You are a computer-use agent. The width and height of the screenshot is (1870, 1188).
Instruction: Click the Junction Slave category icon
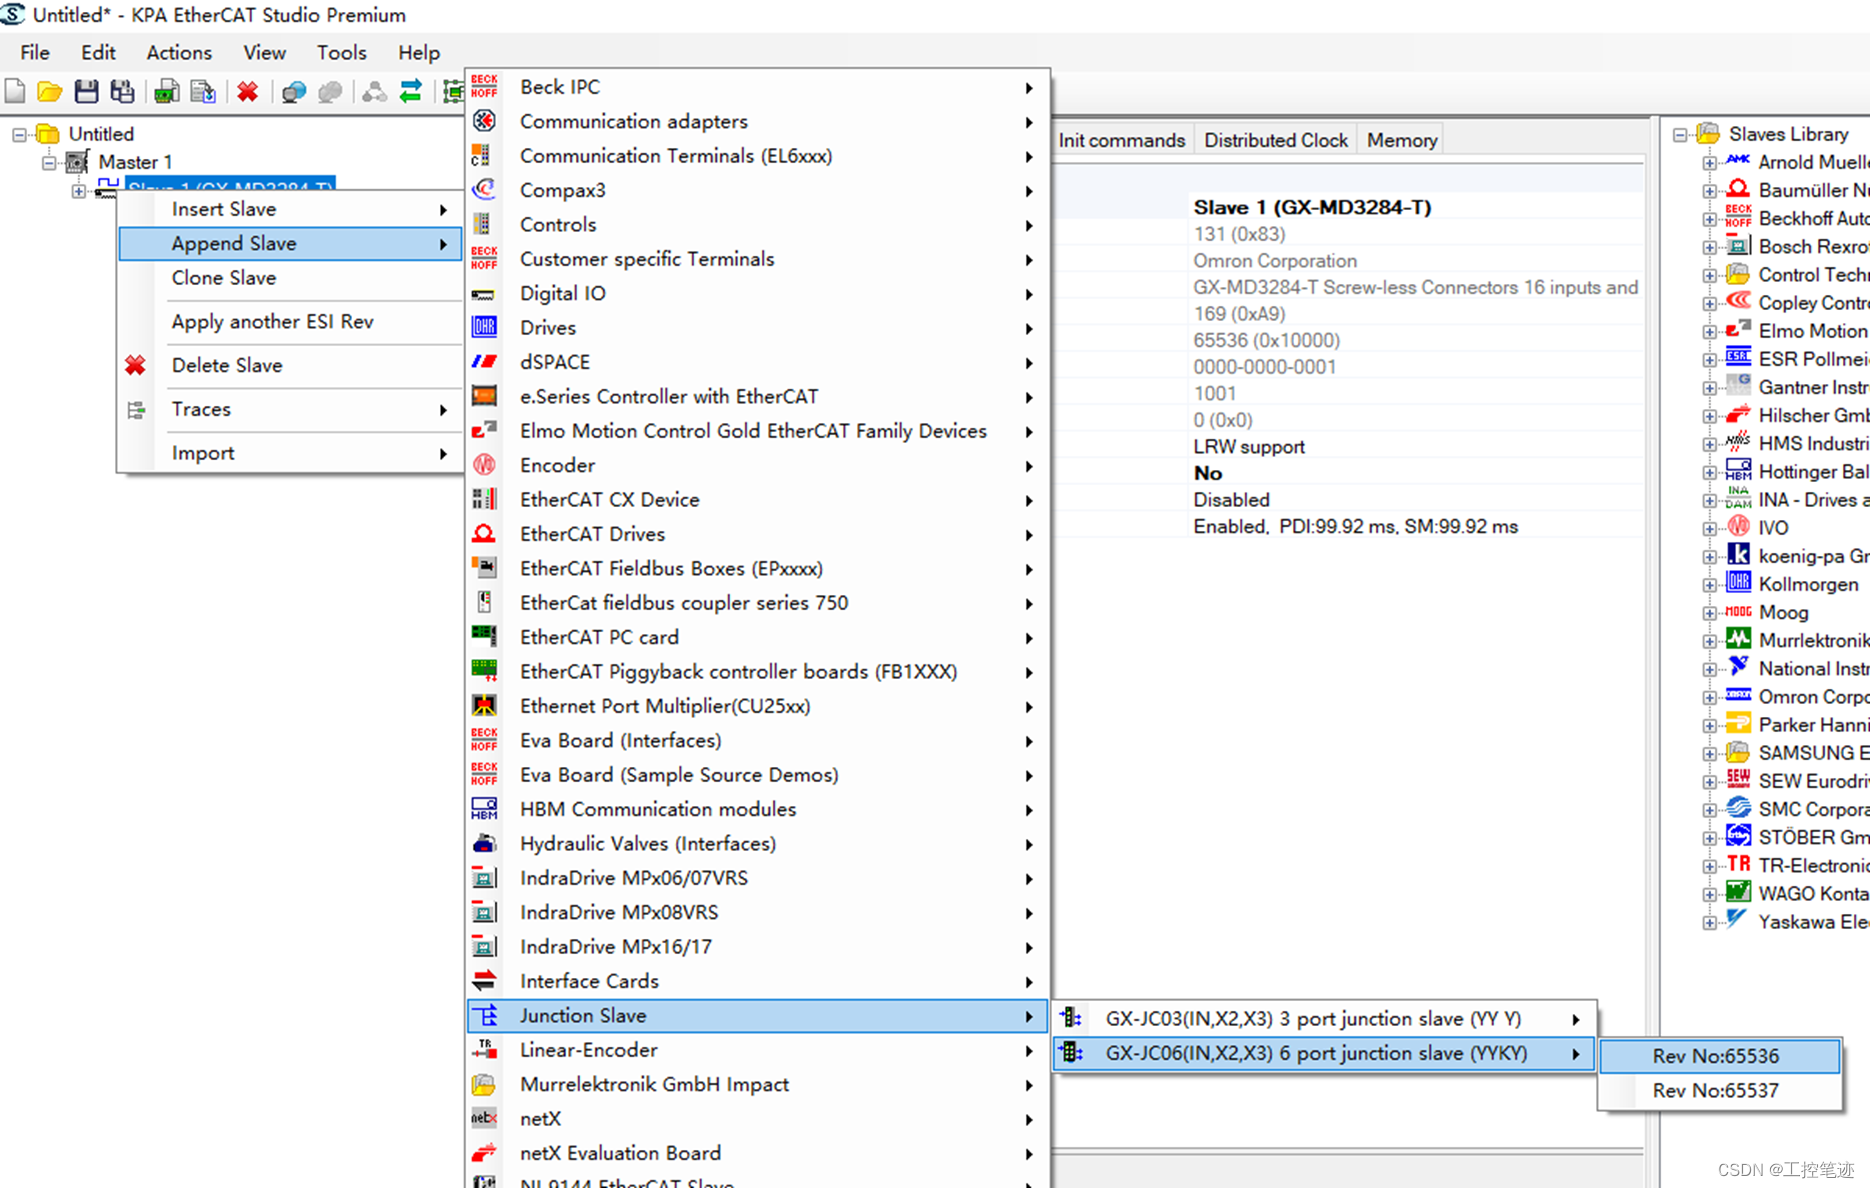coord(486,1016)
